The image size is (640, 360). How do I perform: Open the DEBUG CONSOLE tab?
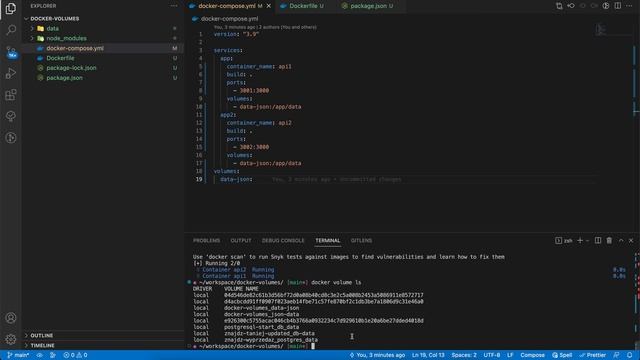click(283, 240)
